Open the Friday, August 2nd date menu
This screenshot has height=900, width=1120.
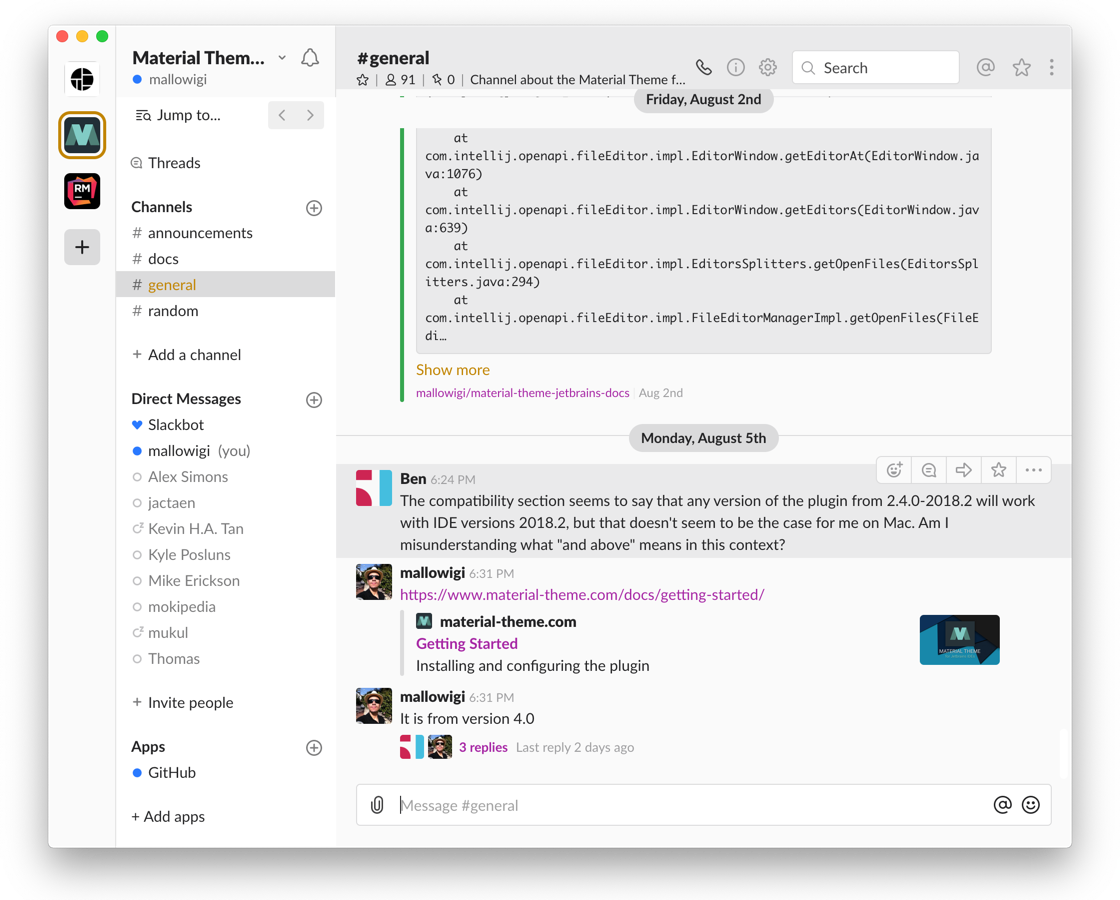coord(704,99)
